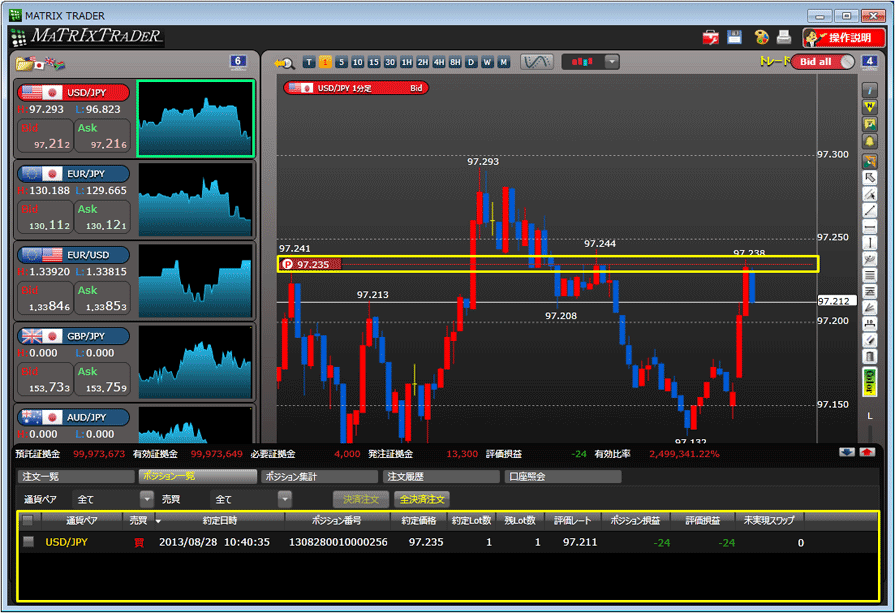Click the printer icon
The height and width of the screenshot is (613, 895).
pos(784,38)
